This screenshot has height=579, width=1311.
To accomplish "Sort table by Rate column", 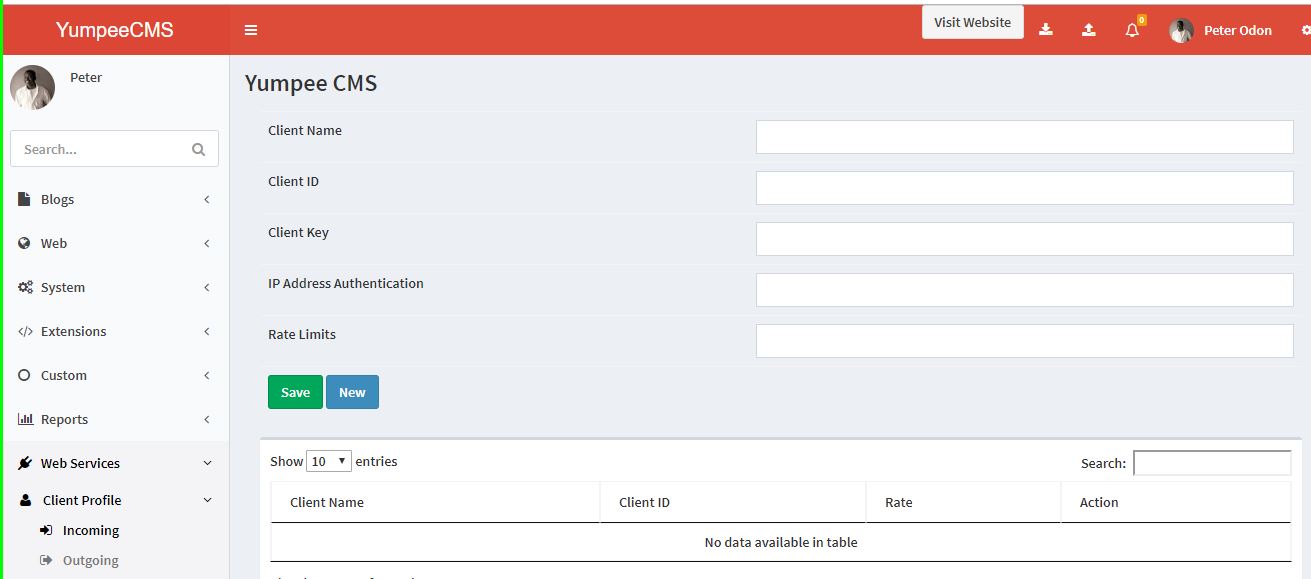I will click(x=963, y=502).
